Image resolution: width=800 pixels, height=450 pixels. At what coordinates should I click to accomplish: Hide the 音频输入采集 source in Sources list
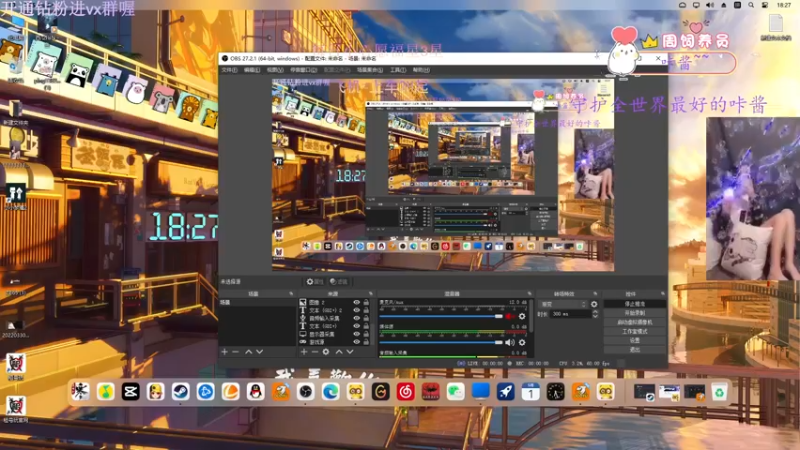coord(357,318)
